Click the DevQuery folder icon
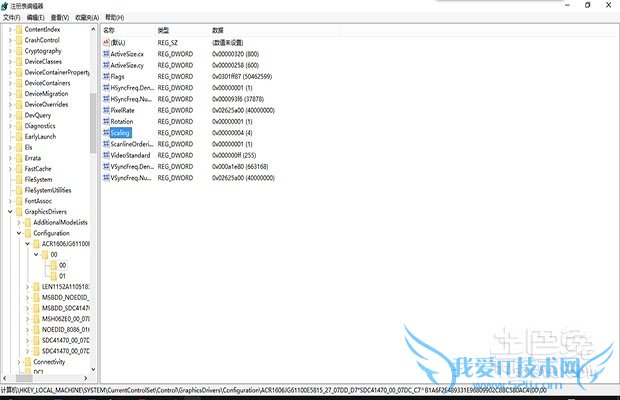This screenshot has height=400, width=620. pos(19,115)
